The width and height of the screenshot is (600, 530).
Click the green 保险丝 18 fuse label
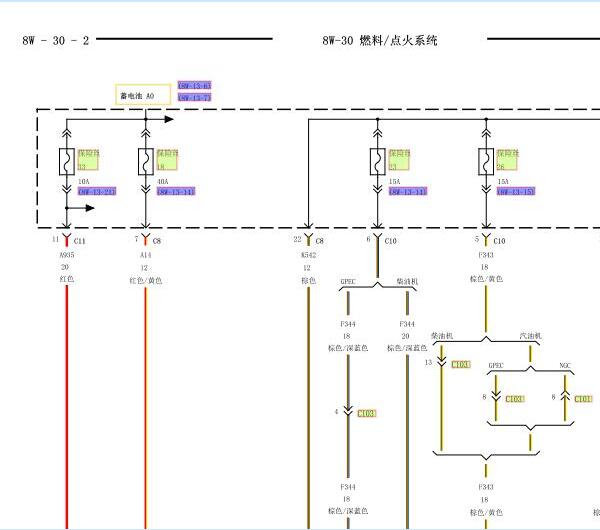pos(167,160)
